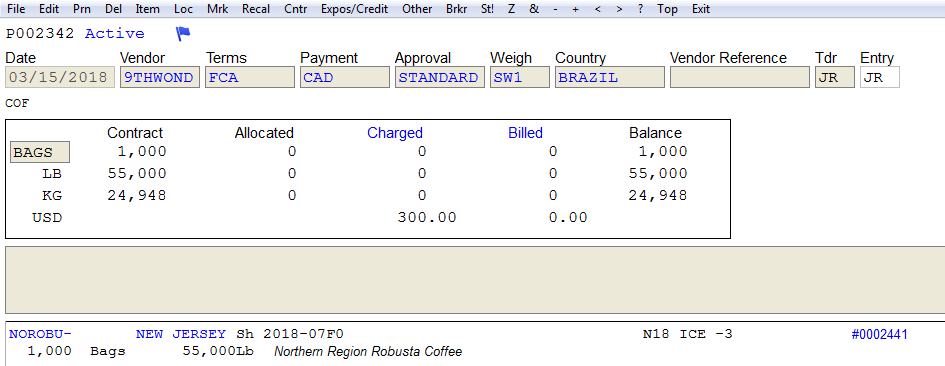945x366 pixels.
Task: Open the Del menu
Action: 113,9
